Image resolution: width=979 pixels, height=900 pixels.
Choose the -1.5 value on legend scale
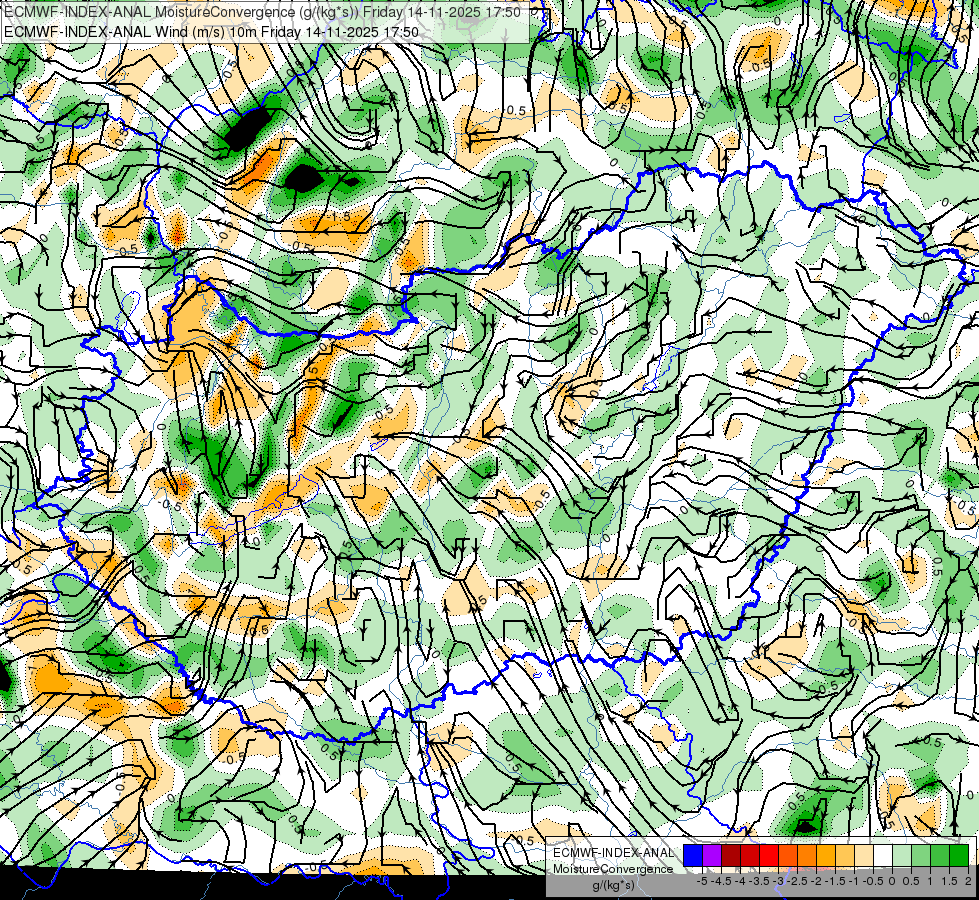tap(835, 881)
